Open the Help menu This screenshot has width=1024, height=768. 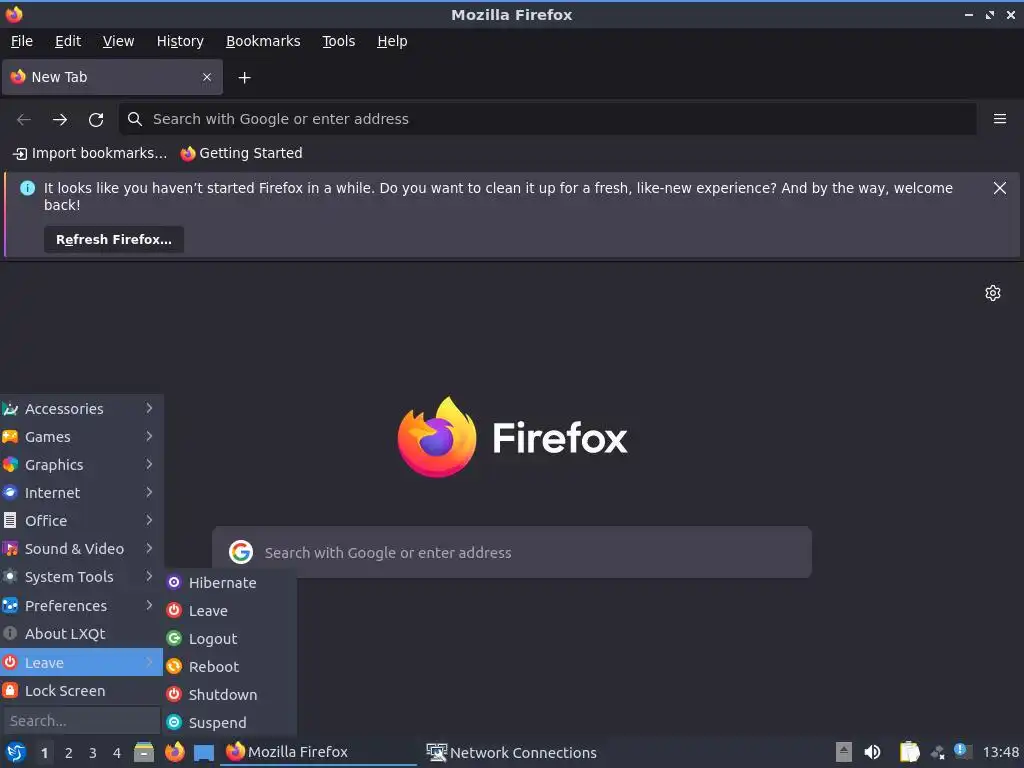click(392, 41)
